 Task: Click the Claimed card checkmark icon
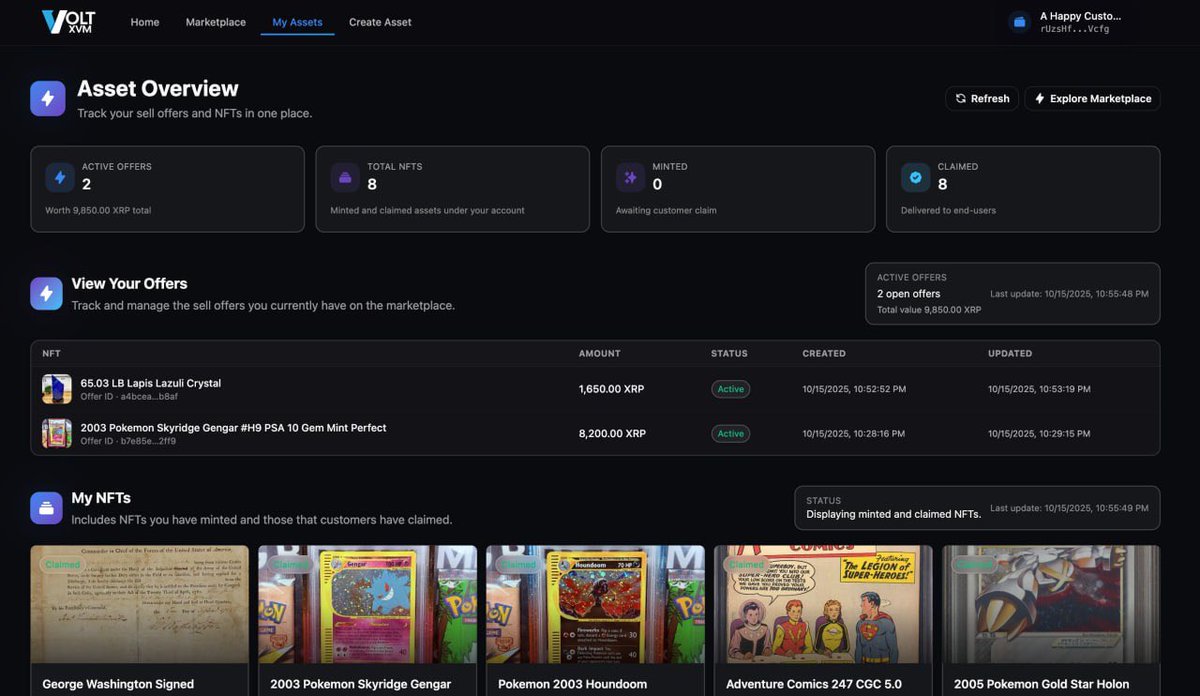(x=915, y=178)
